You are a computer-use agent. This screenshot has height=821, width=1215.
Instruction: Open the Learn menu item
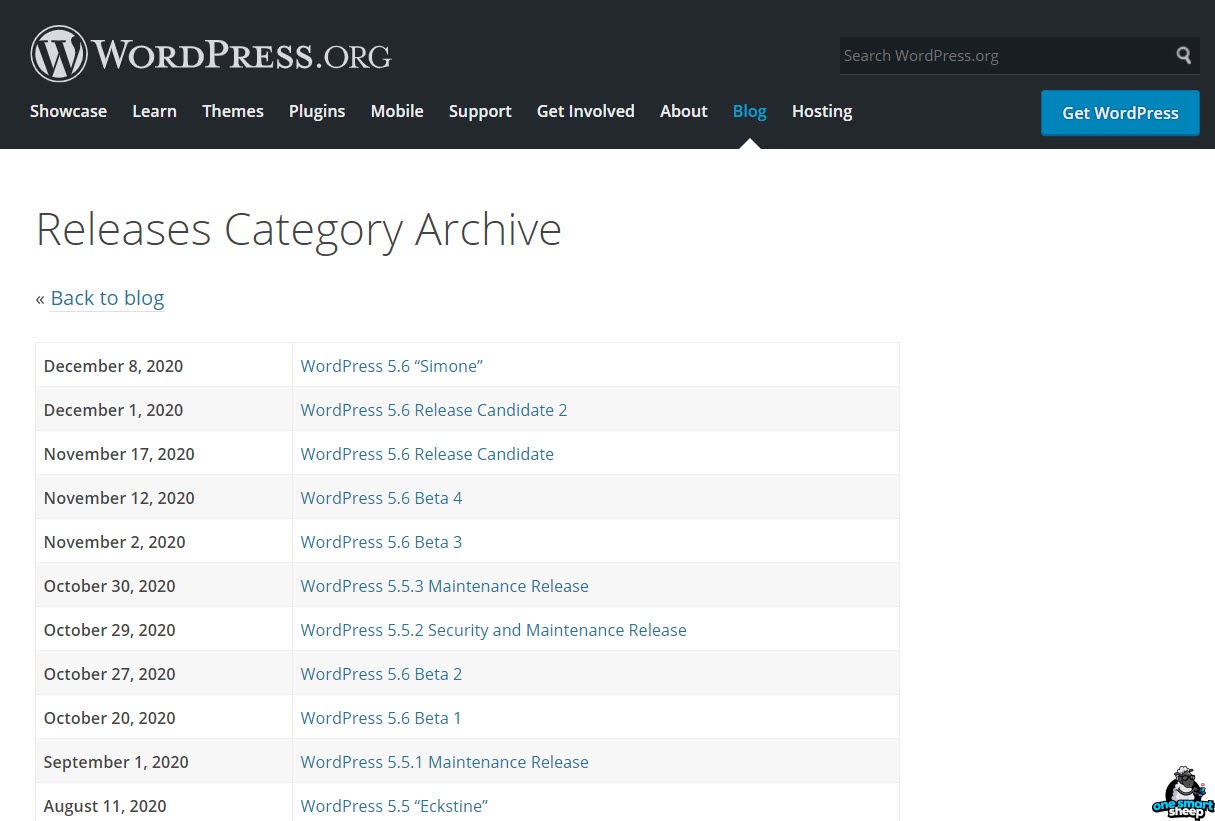click(x=154, y=111)
